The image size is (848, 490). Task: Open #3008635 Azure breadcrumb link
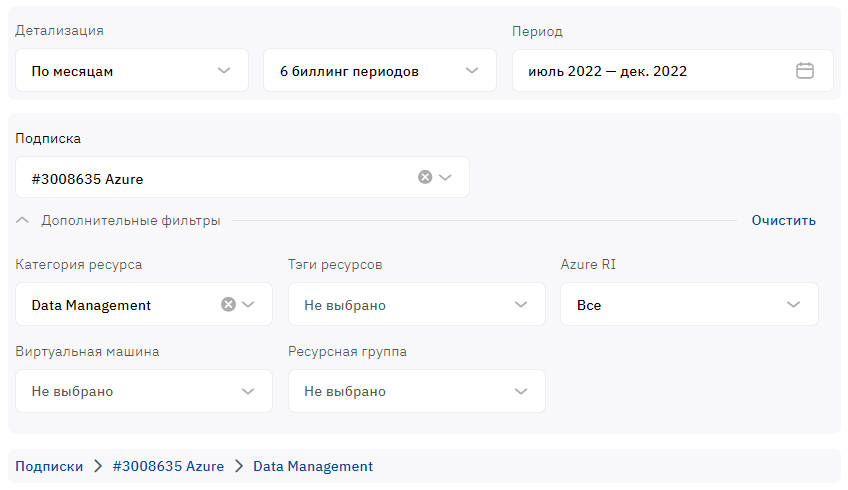168,466
